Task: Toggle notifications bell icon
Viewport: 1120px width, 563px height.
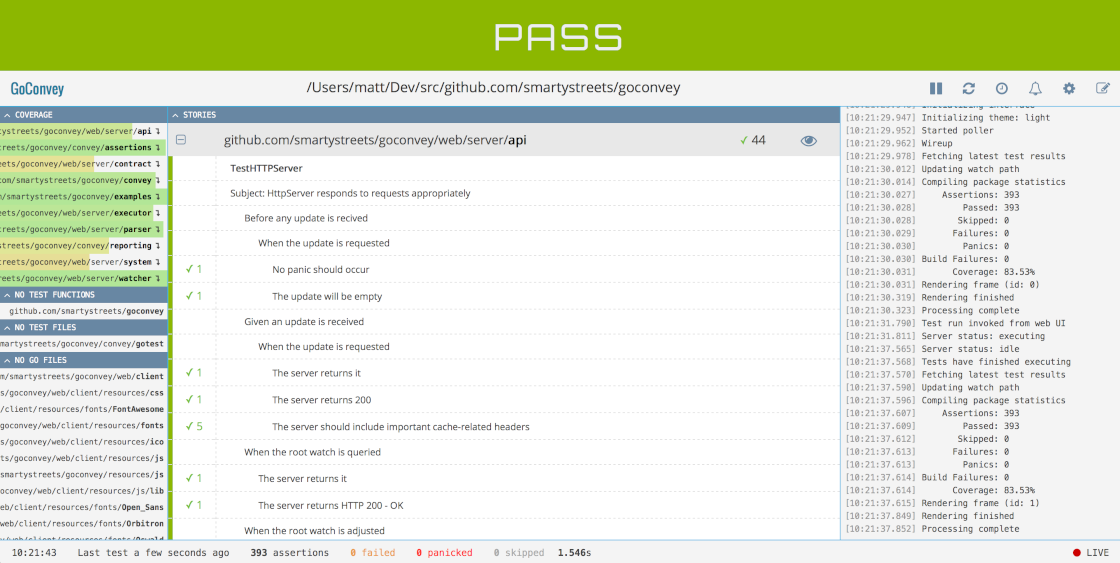Action: click(x=1035, y=89)
